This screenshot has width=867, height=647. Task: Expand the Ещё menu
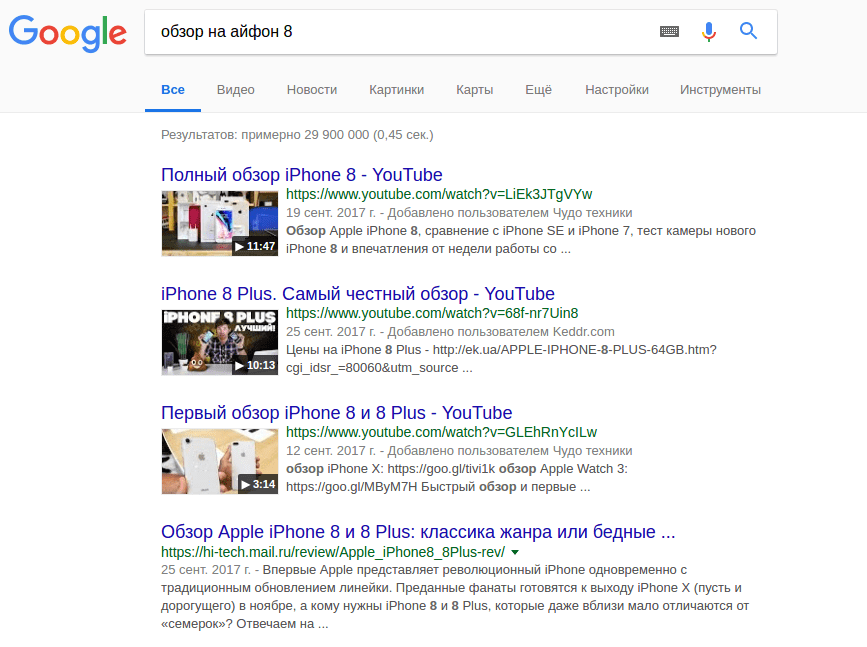538,90
